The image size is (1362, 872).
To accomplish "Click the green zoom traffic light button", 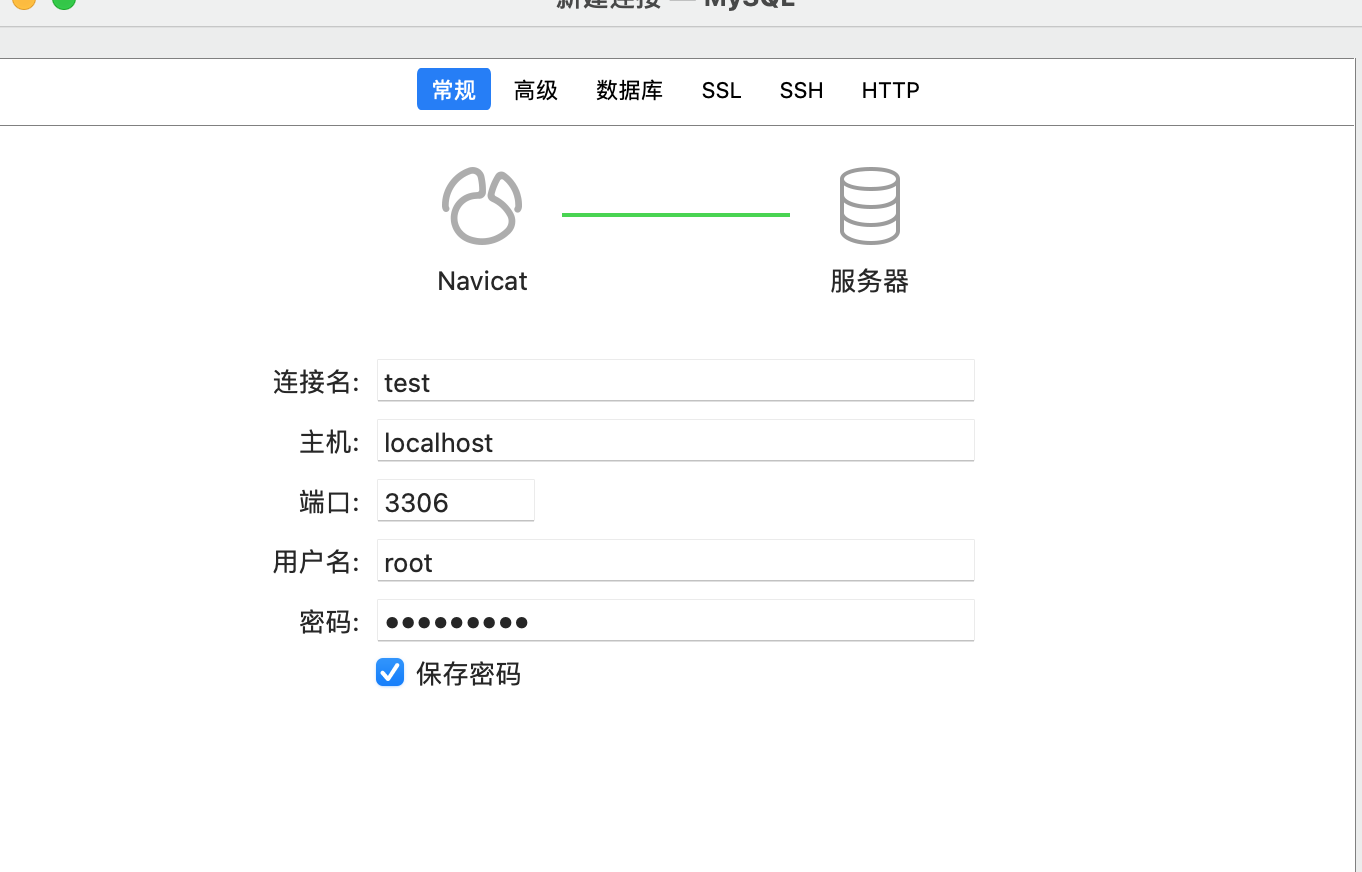I will 64,5.
